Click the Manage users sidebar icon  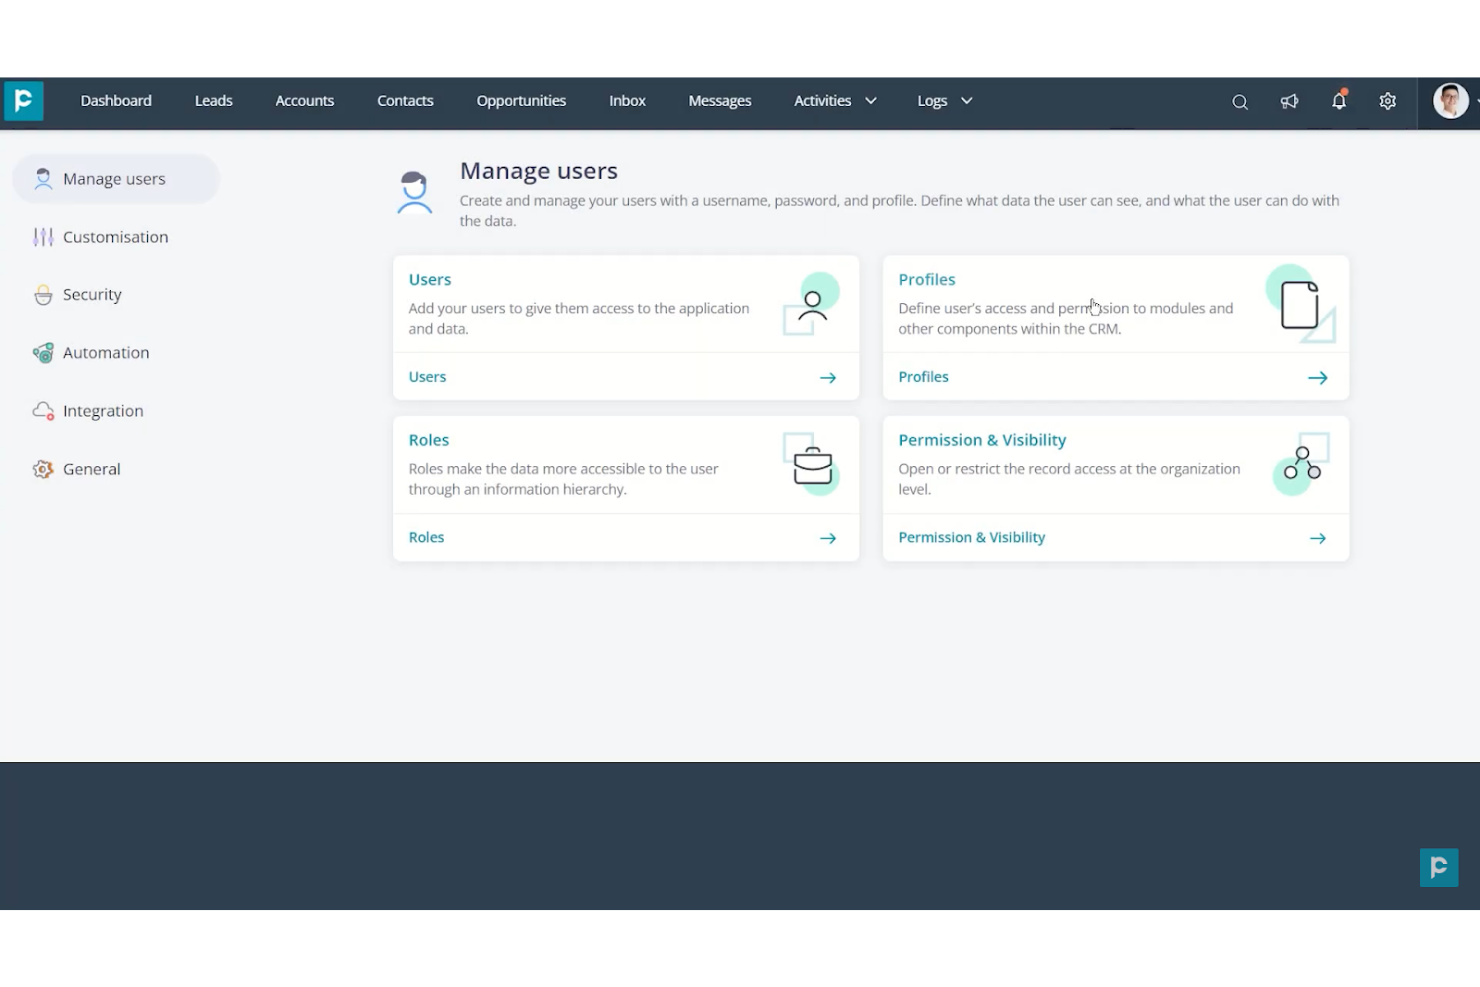pos(43,178)
